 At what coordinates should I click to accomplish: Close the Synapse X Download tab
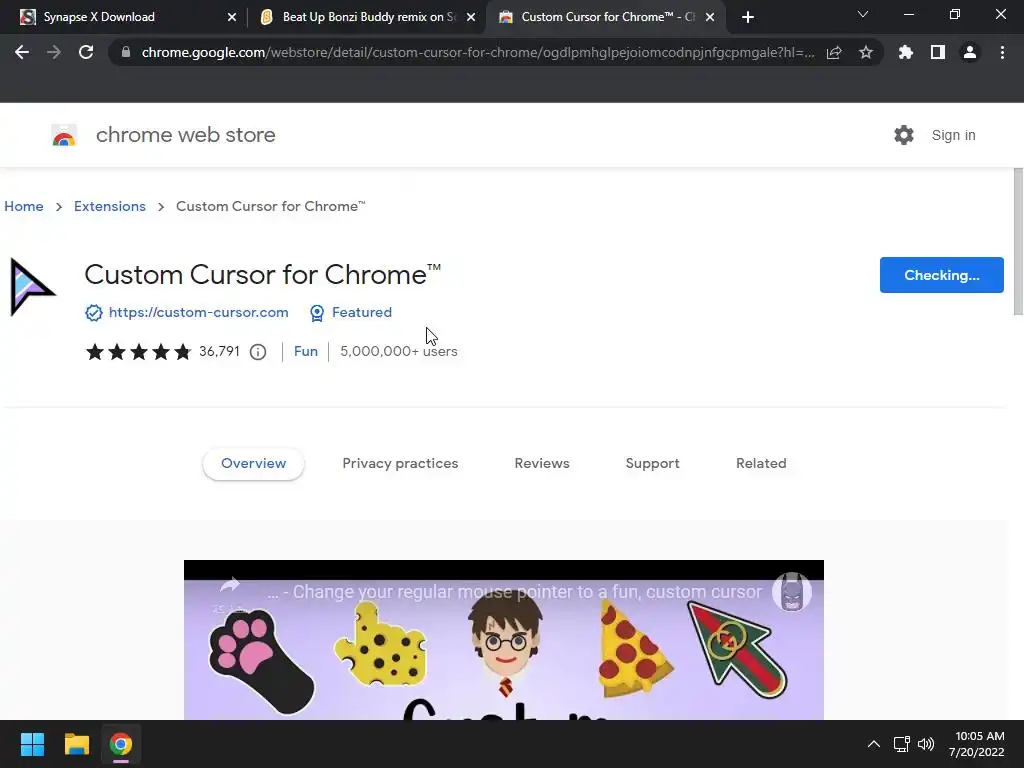[x=232, y=17]
